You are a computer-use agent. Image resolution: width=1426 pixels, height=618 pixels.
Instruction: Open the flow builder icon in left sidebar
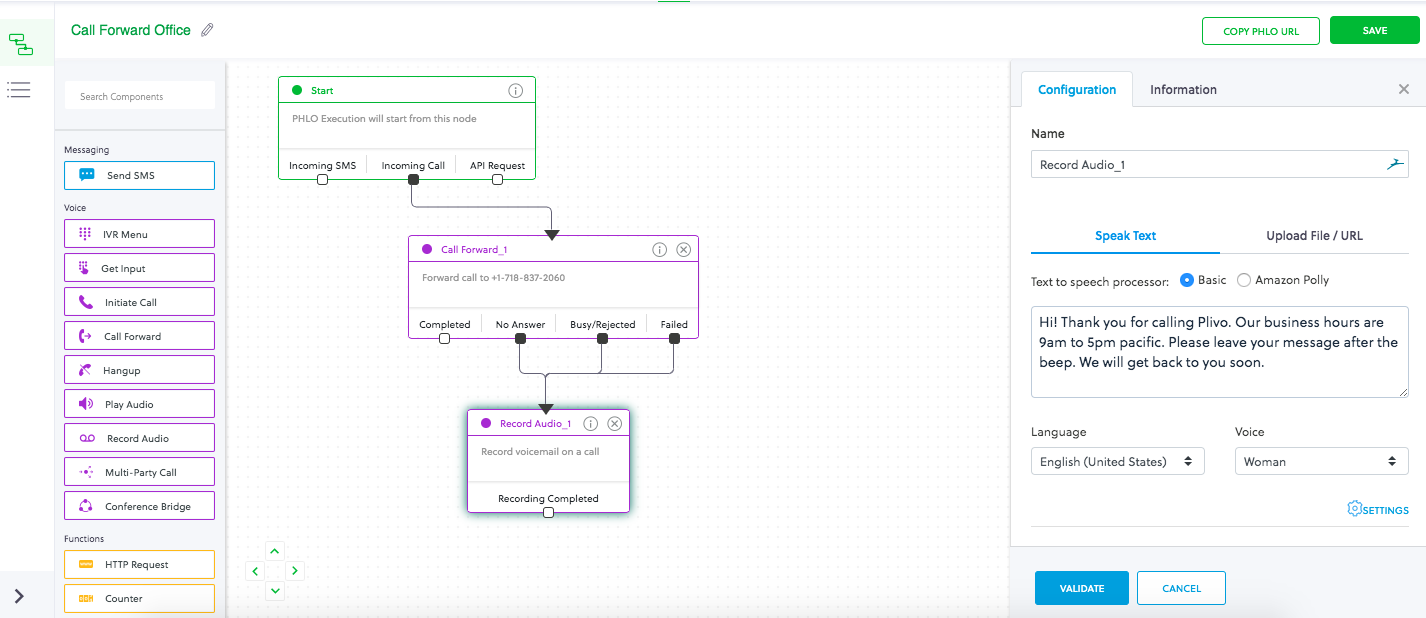coord(20,44)
